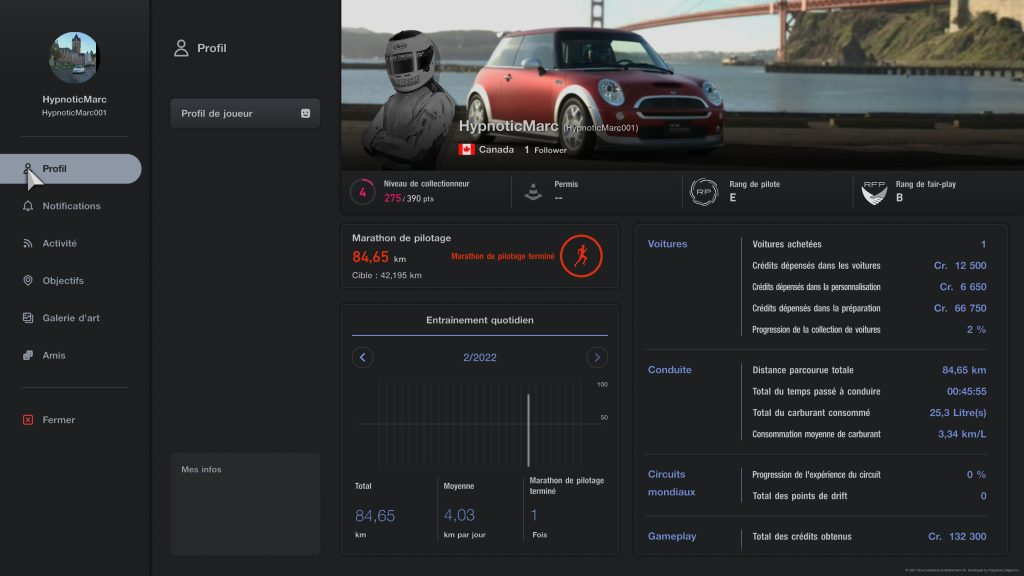Go to next month after 2/2022
The height and width of the screenshot is (576, 1024).
coord(597,357)
